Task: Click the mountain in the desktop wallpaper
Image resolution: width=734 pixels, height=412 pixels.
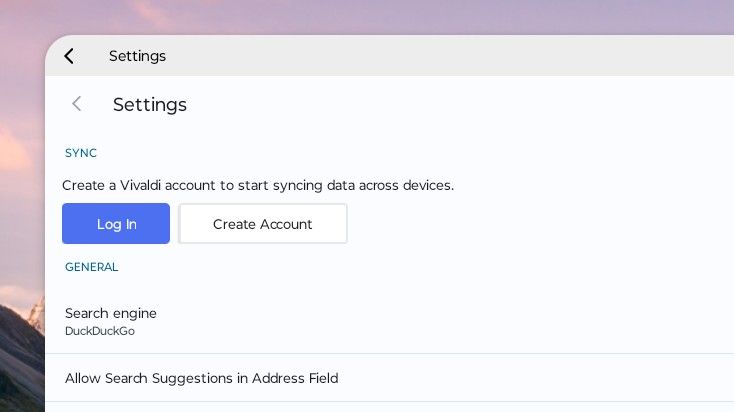Action: 18,350
